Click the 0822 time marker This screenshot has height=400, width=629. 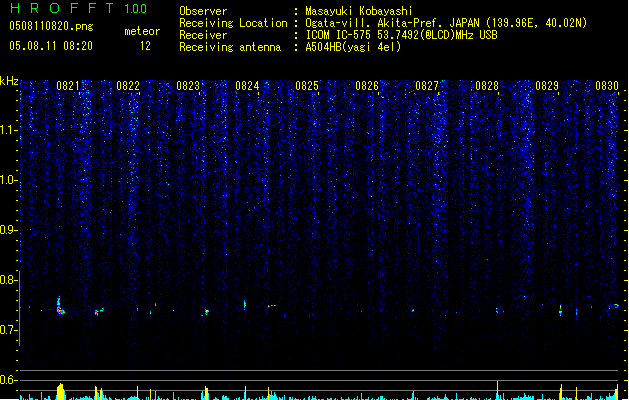click(x=128, y=86)
